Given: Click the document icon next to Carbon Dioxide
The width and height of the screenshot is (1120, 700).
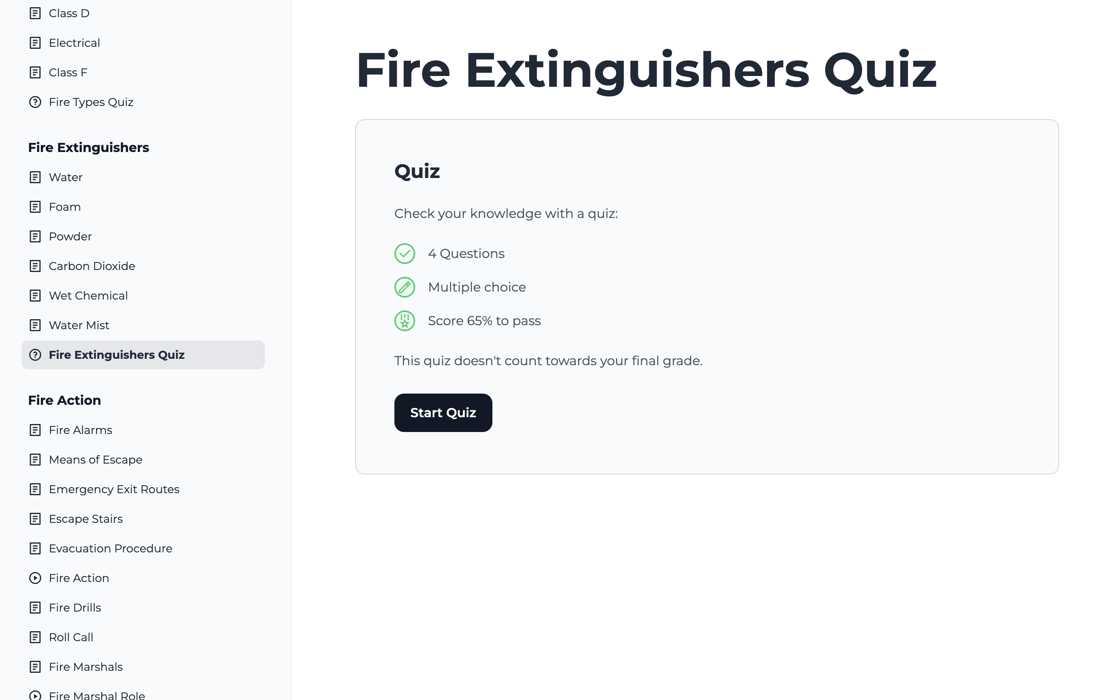Looking at the screenshot, I should (35, 265).
